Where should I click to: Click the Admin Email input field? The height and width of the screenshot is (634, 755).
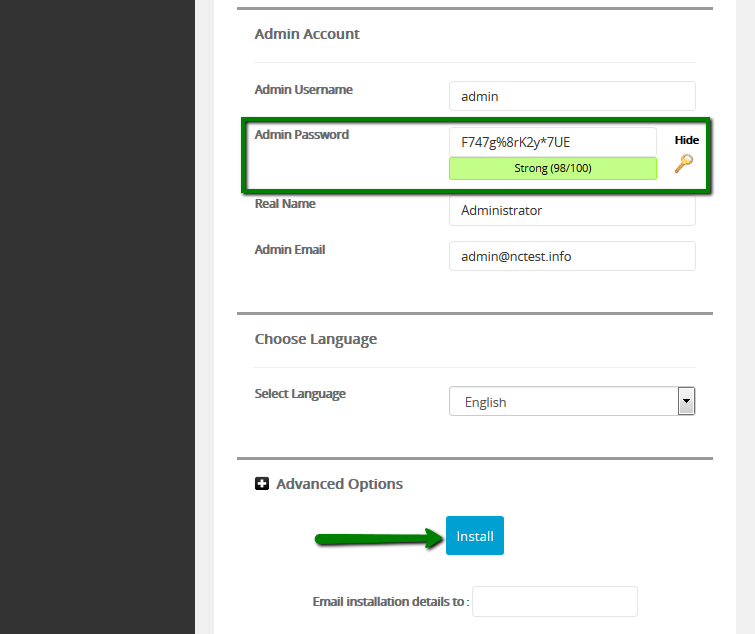click(572, 256)
